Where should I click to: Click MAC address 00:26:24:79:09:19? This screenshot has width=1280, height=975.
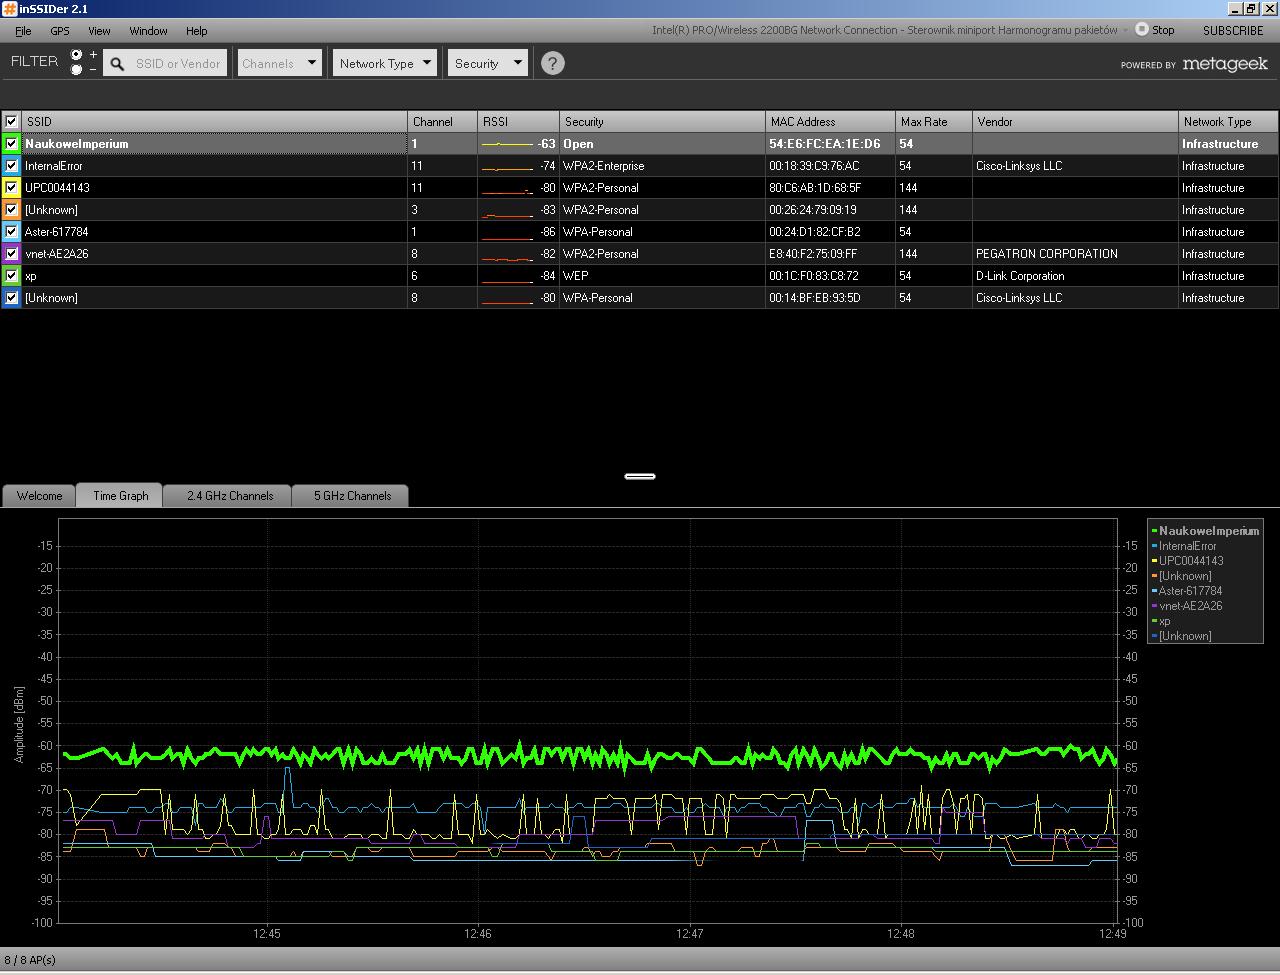(x=813, y=210)
